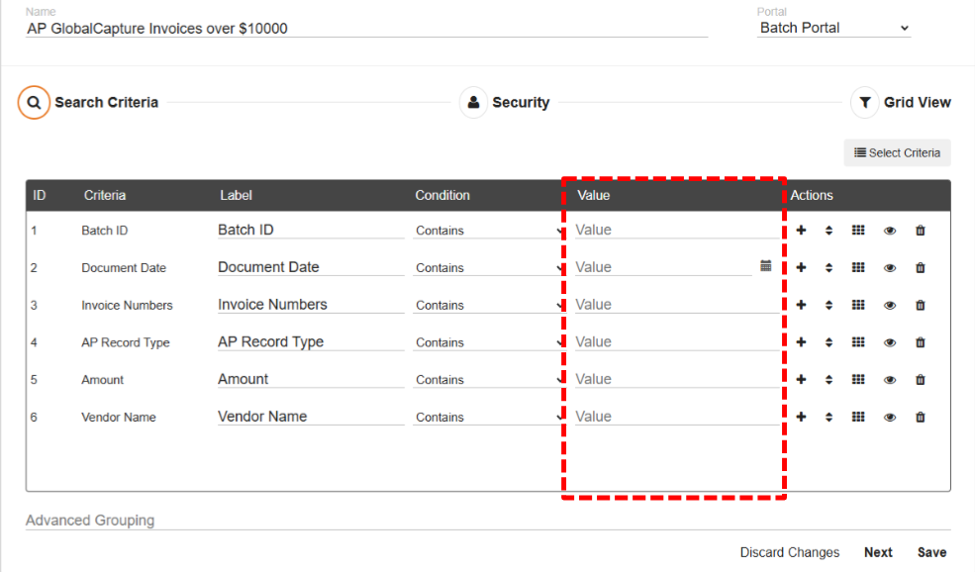The height and width of the screenshot is (572, 975).
Task: Toggle visibility eye for Document Date row
Action: (x=890, y=268)
